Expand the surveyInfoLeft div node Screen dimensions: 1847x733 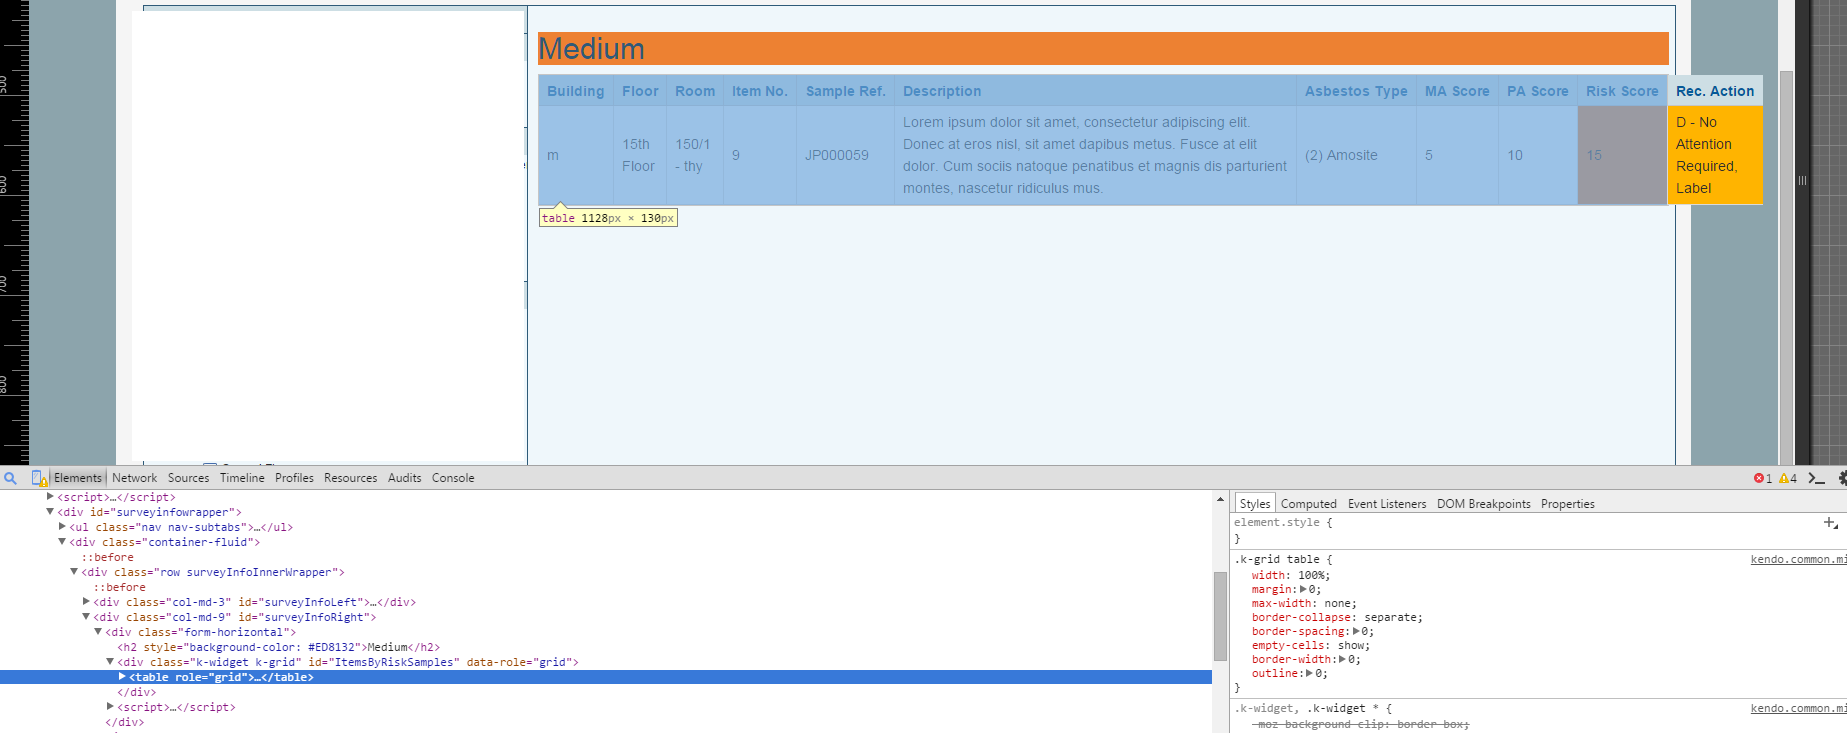pos(86,602)
